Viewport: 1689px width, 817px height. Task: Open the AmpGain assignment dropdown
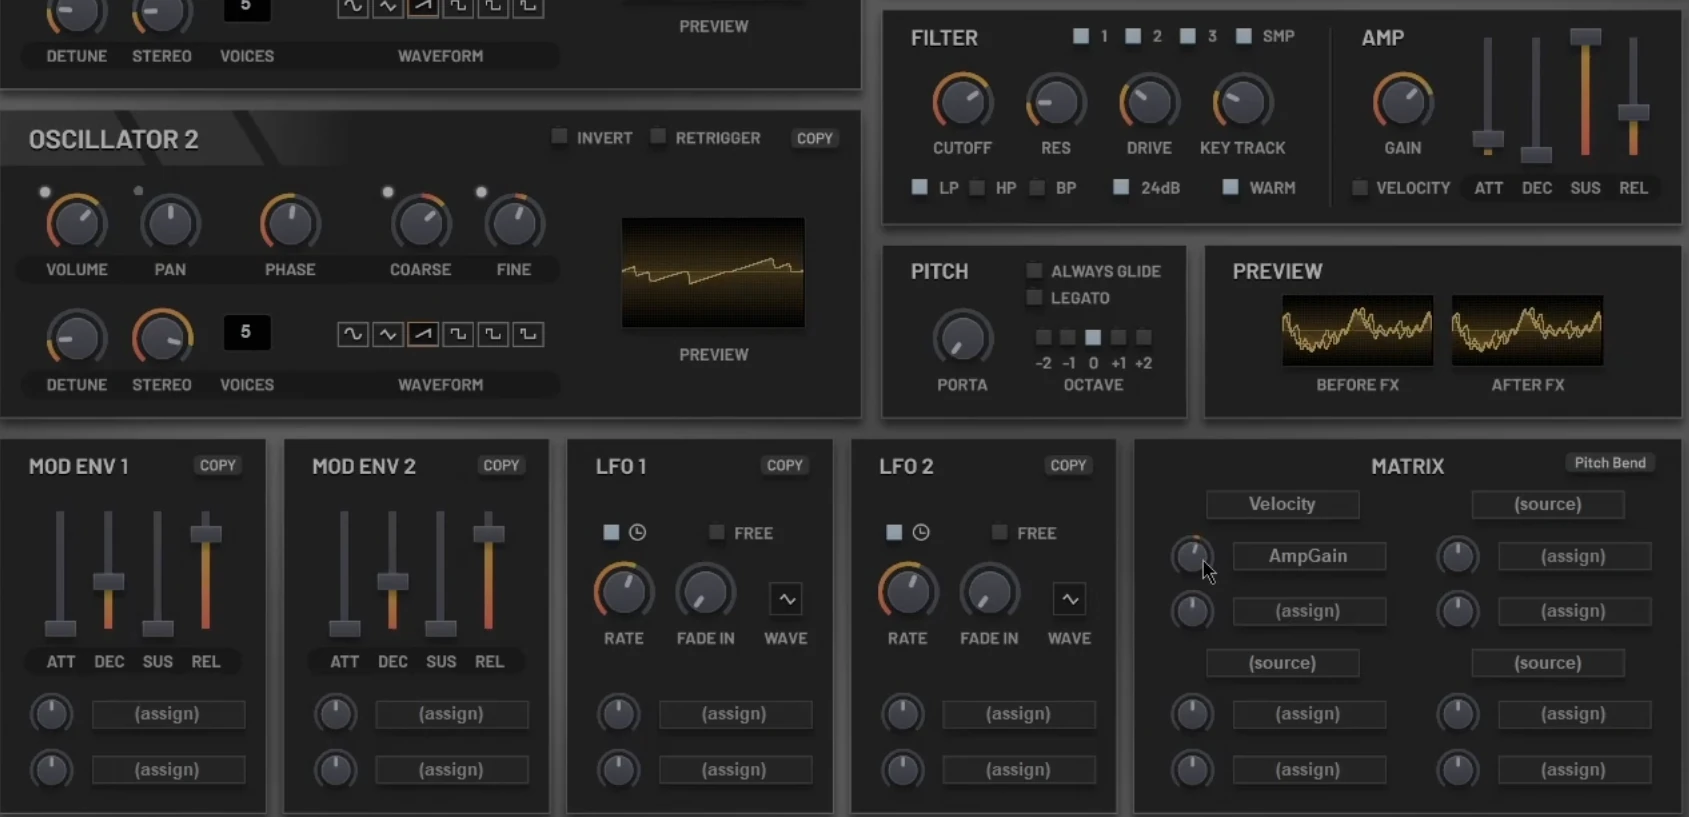(1308, 556)
